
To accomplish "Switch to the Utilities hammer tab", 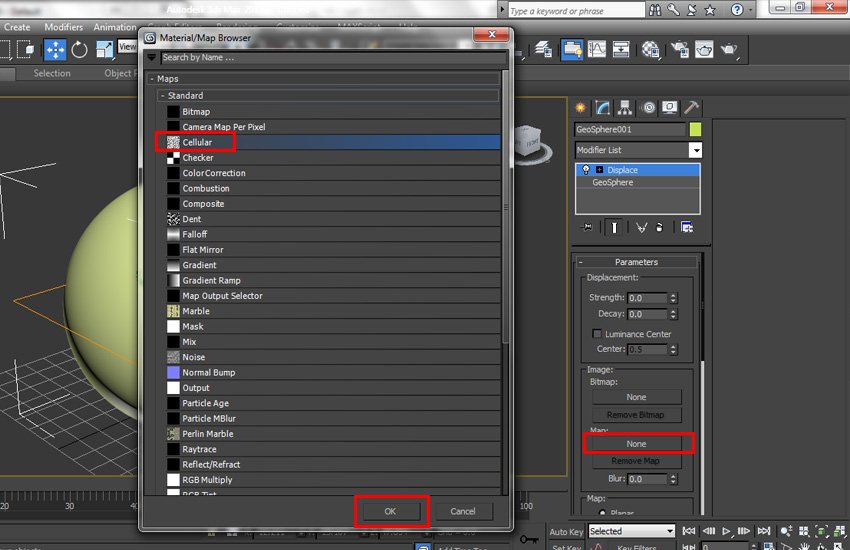I will tap(691, 108).
